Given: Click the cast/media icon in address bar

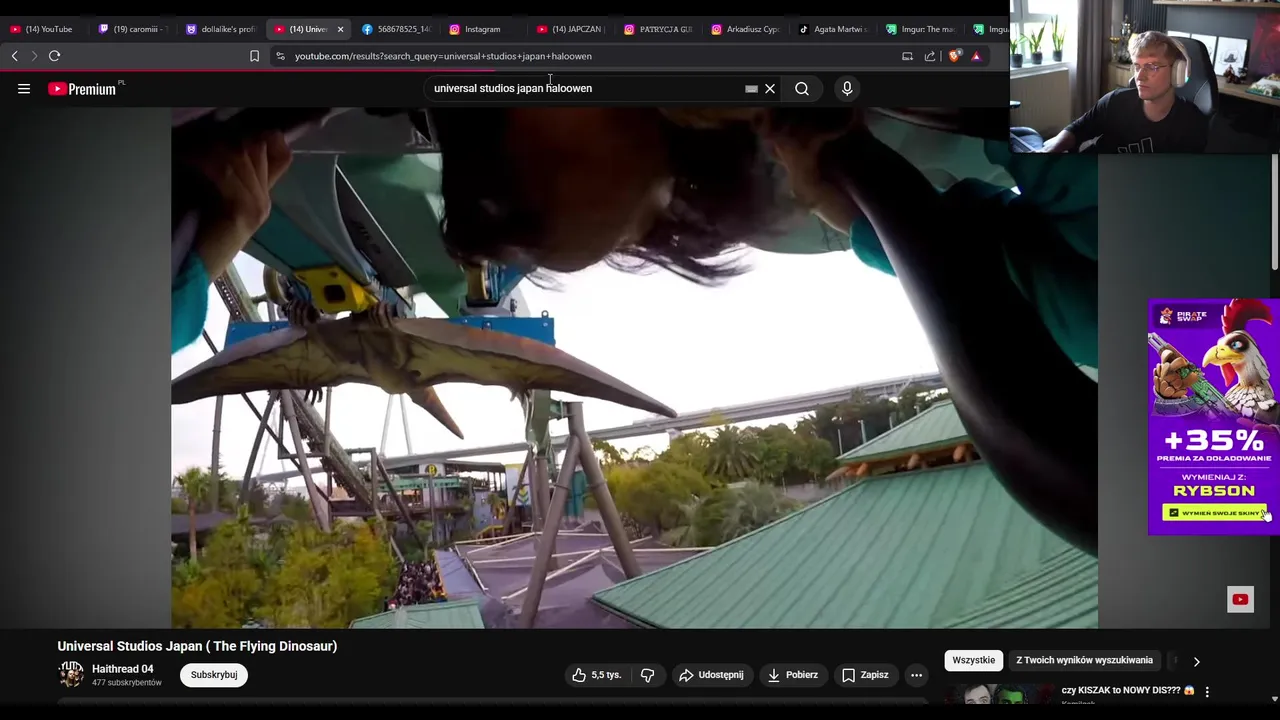Looking at the screenshot, I should (x=907, y=56).
